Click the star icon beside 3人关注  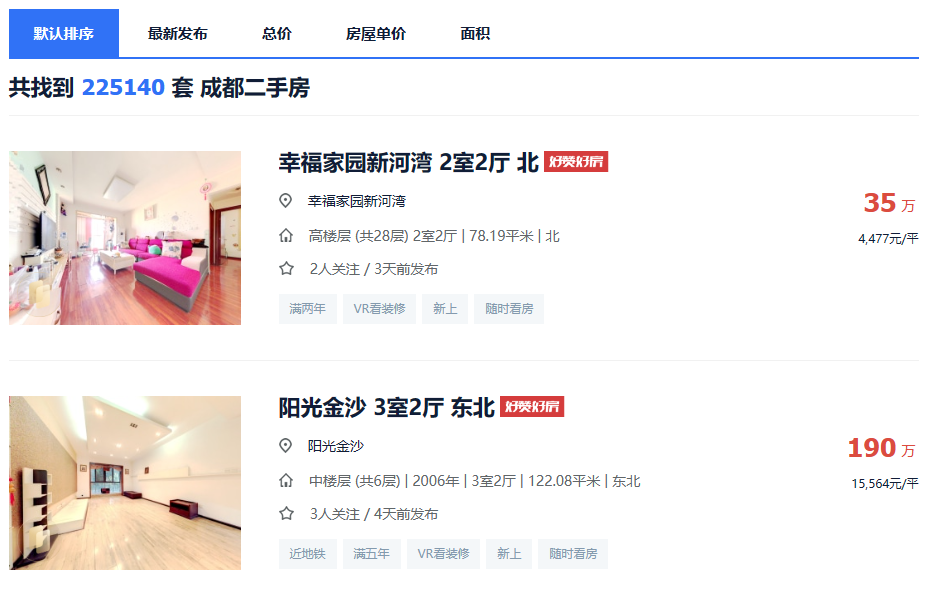pos(286,513)
